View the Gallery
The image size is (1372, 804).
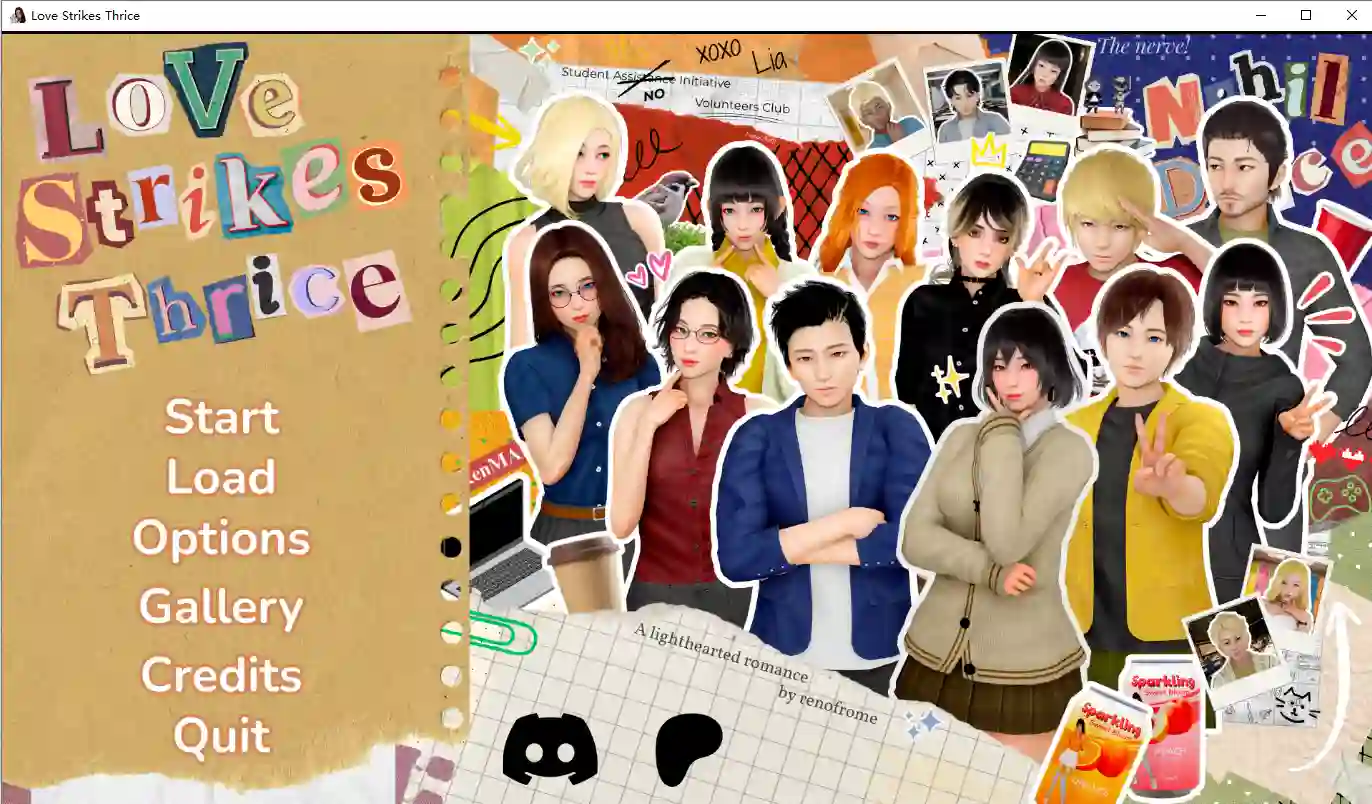(x=220, y=606)
